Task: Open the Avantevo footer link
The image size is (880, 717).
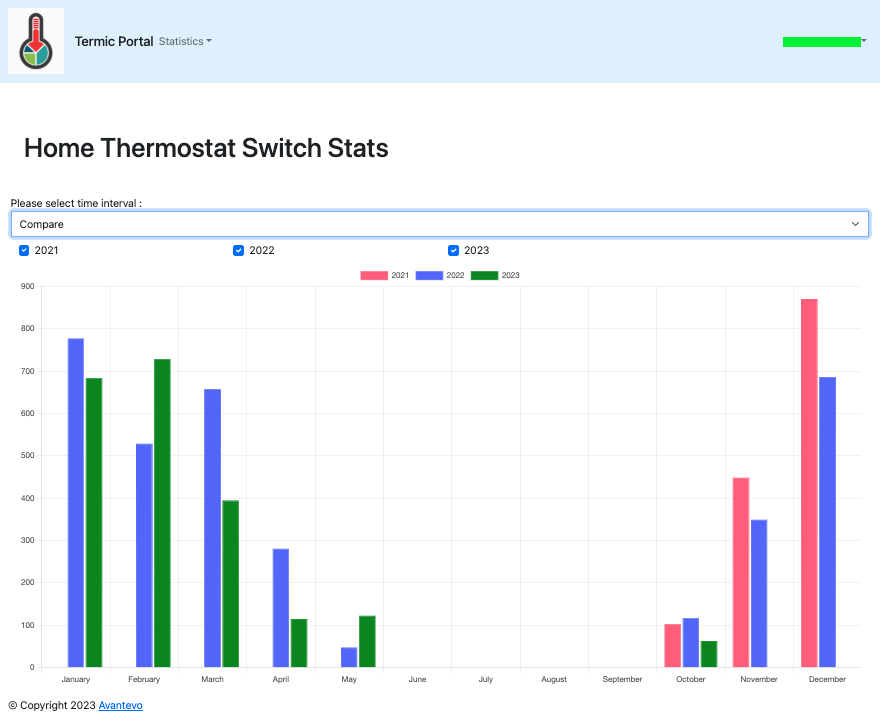Action: [120, 705]
